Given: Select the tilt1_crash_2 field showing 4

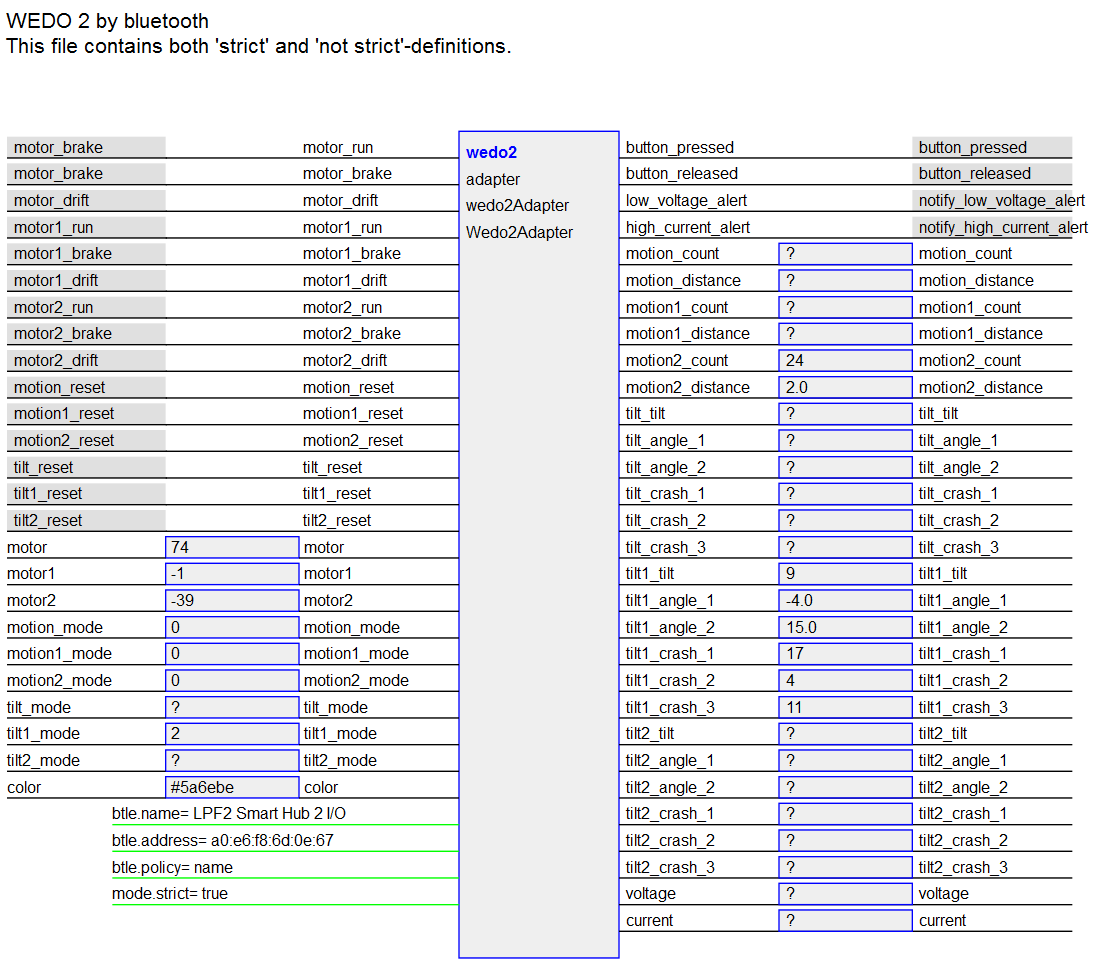Looking at the screenshot, I should [x=845, y=680].
